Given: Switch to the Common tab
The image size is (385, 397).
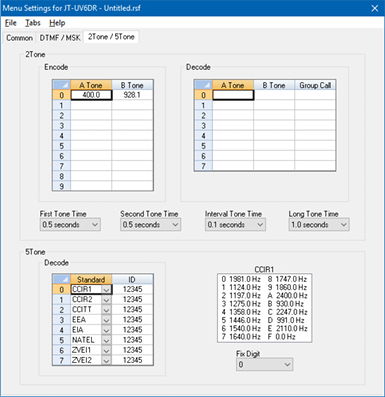Looking at the screenshot, I should click(19, 38).
